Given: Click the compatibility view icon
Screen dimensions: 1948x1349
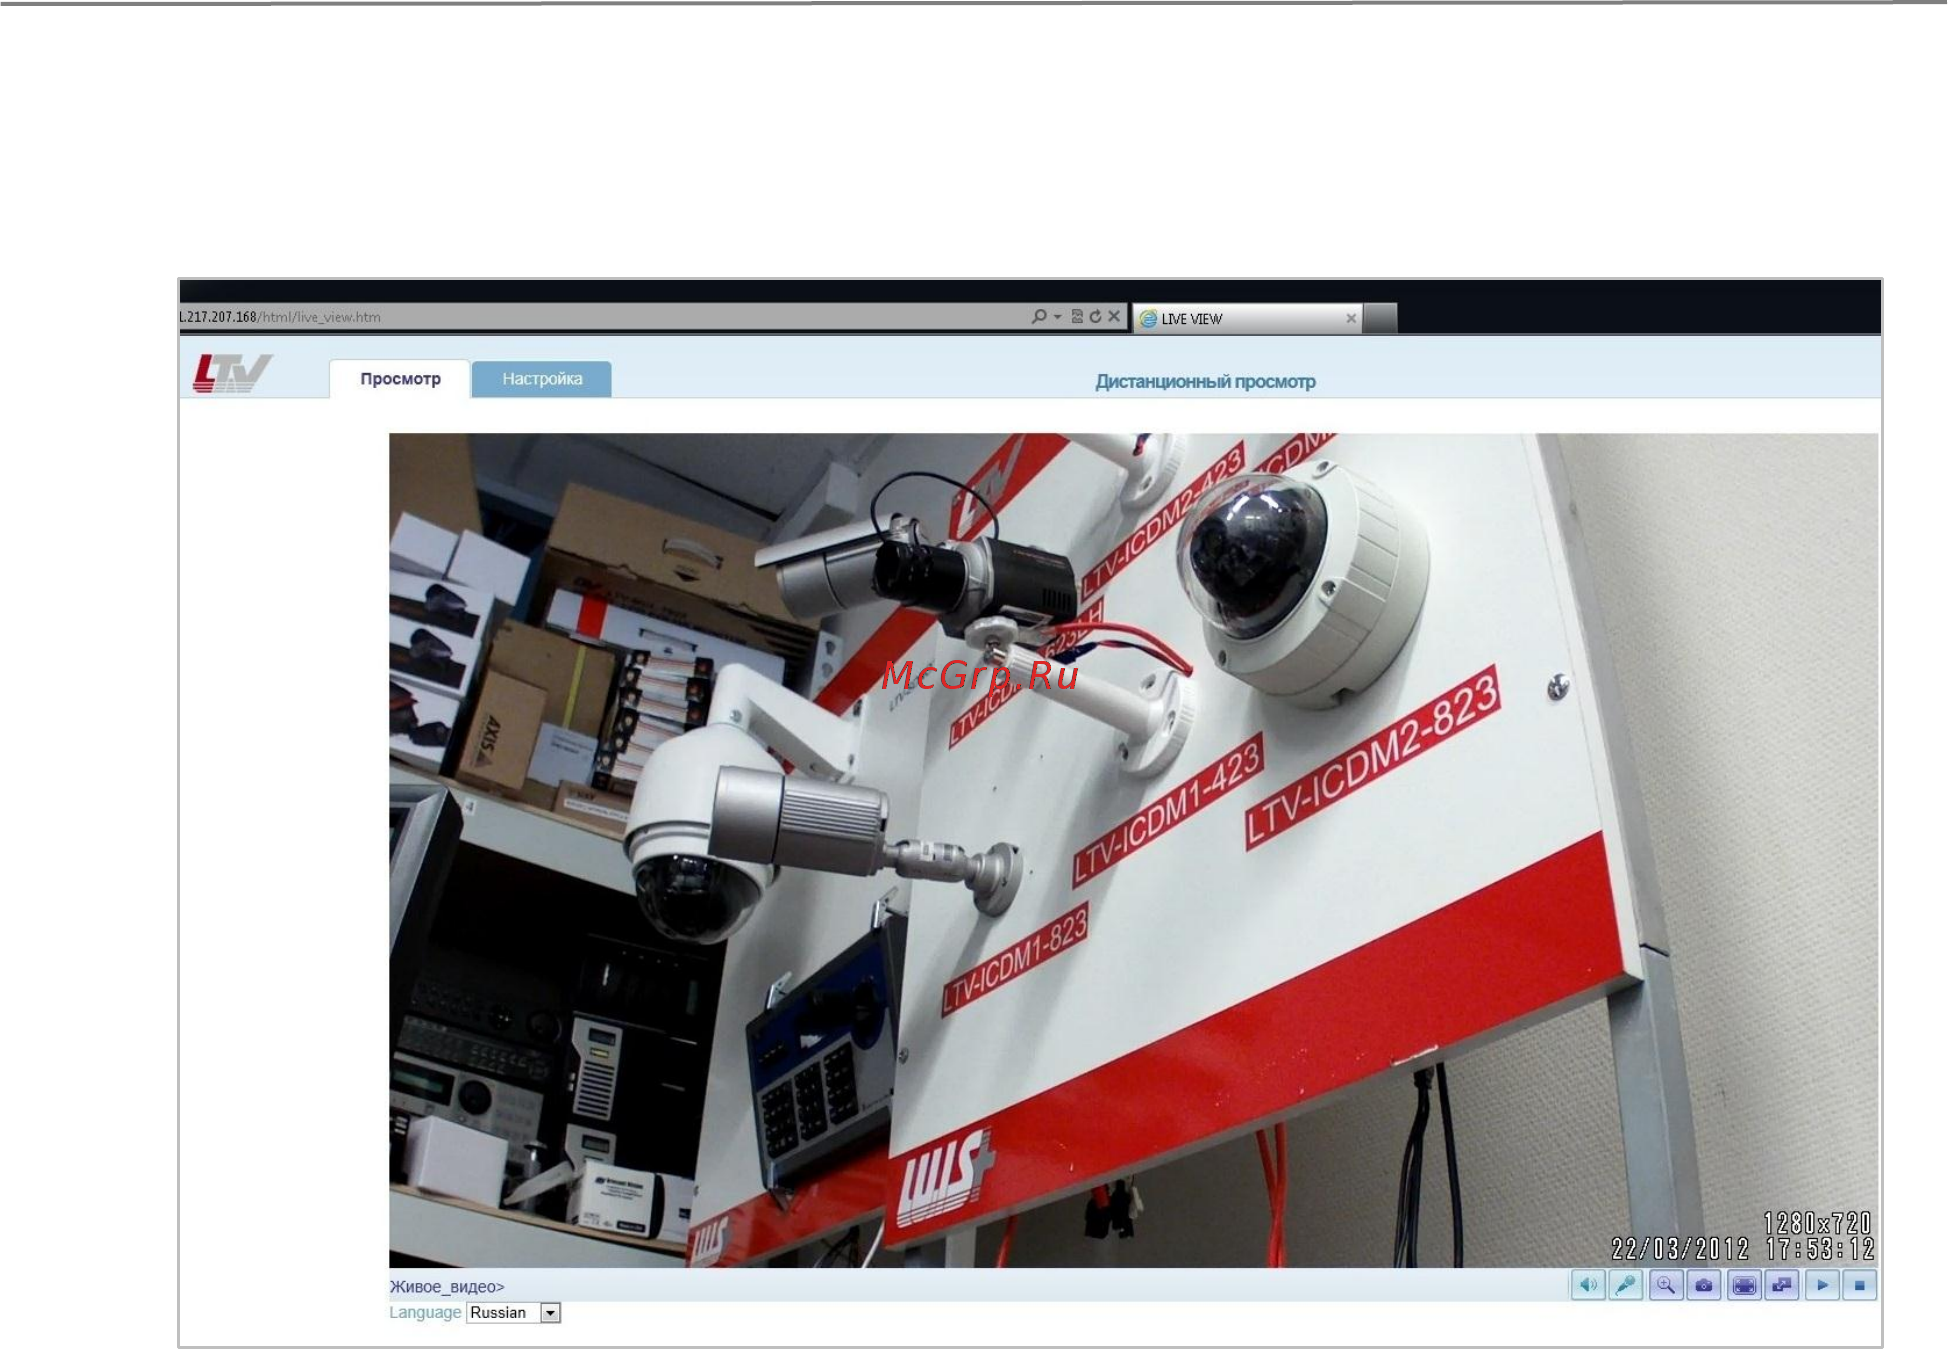Looking at the screenshot, I should 1077,317.
